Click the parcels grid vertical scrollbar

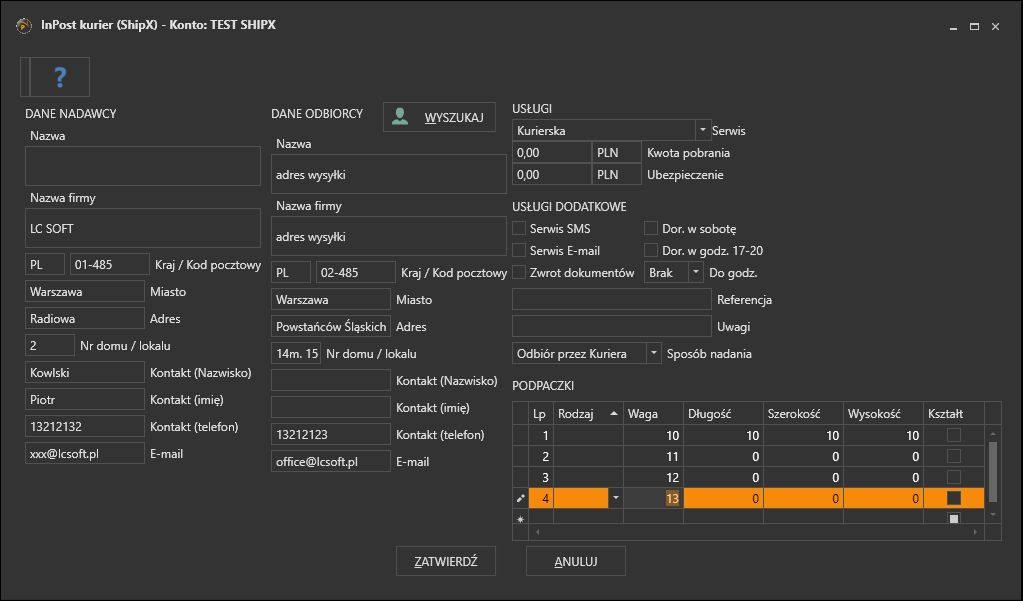pos(992,472)
